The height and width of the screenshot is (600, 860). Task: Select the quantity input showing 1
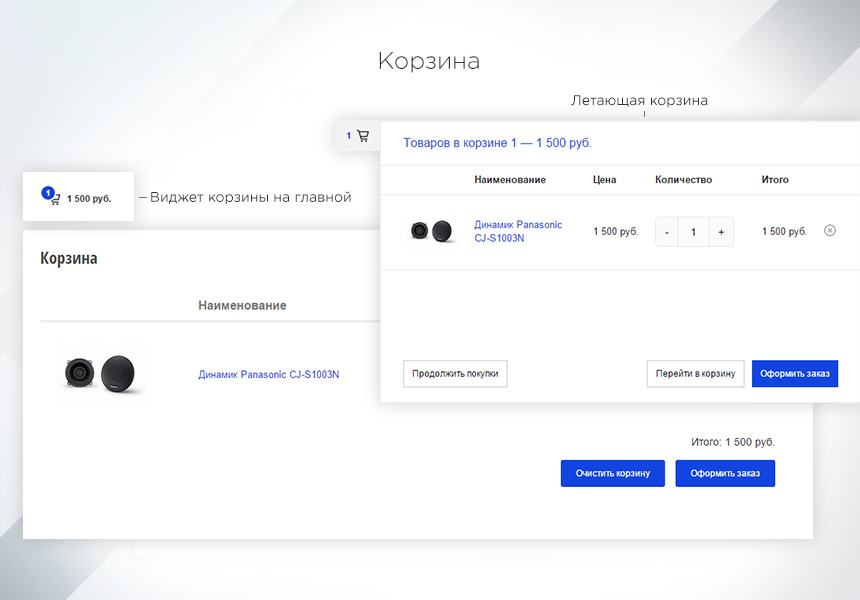point(693,231)
